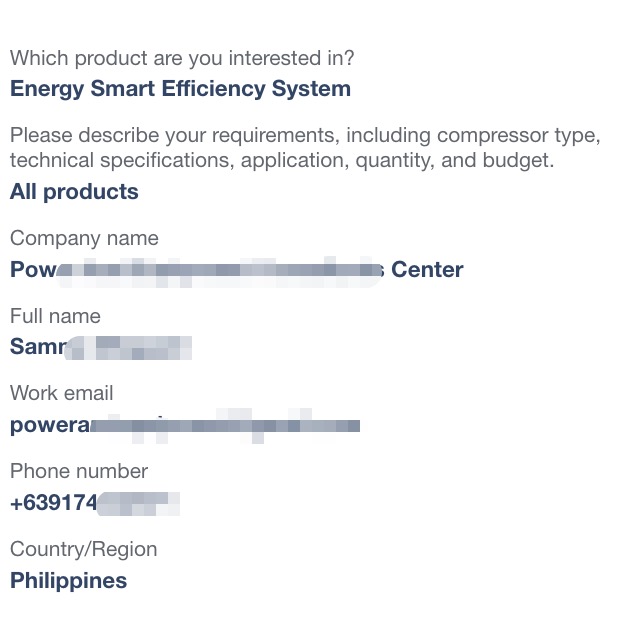Click the 'Please describe your requirements' paragraph
The height and width of the screenshot is (620, 620).
[305, 147]
